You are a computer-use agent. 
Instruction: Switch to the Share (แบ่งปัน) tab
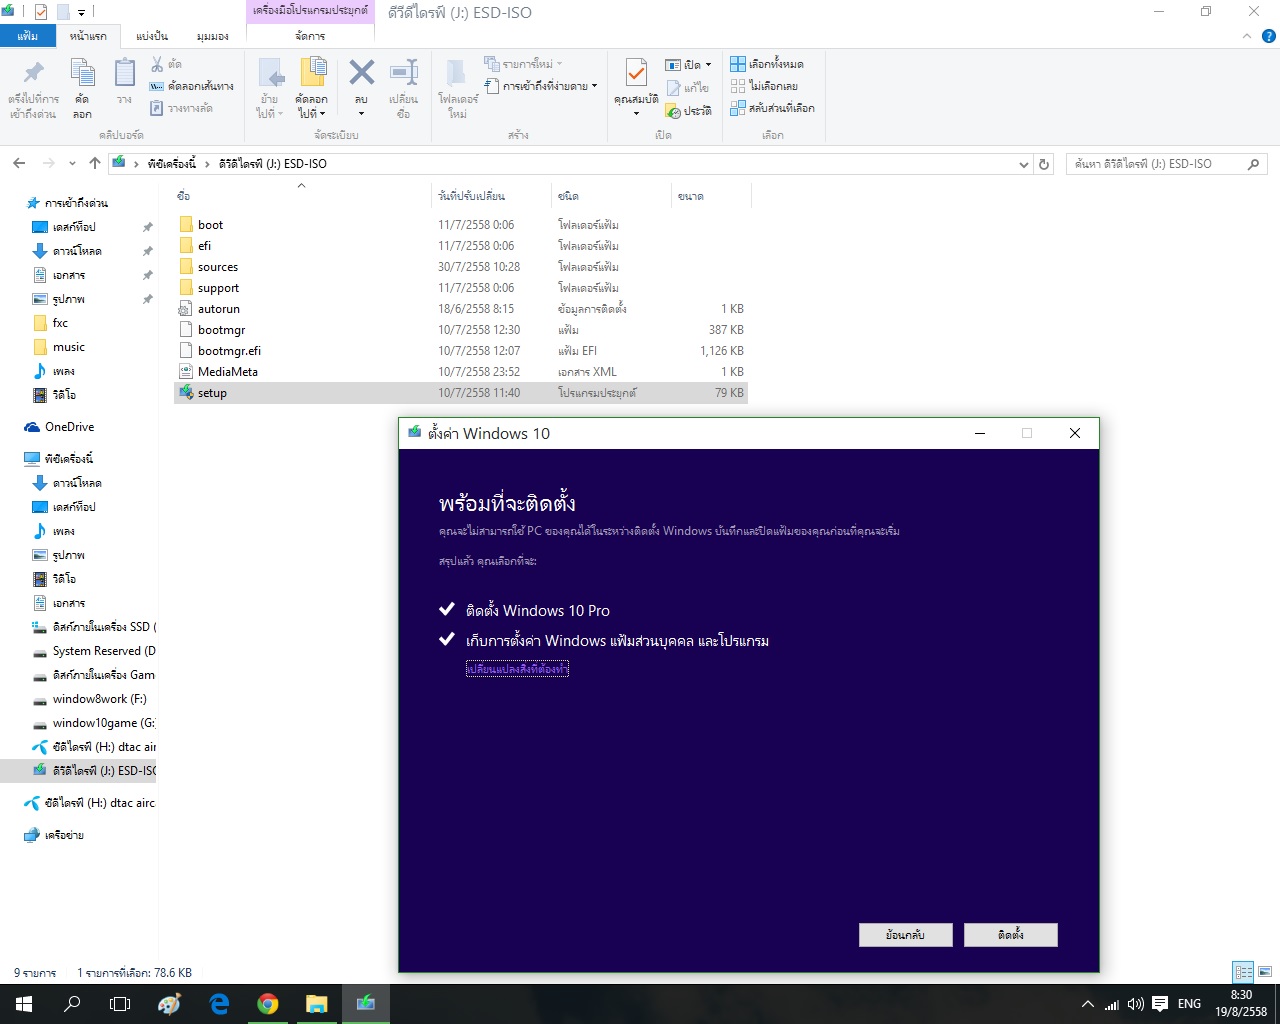[x=152, y=36]
